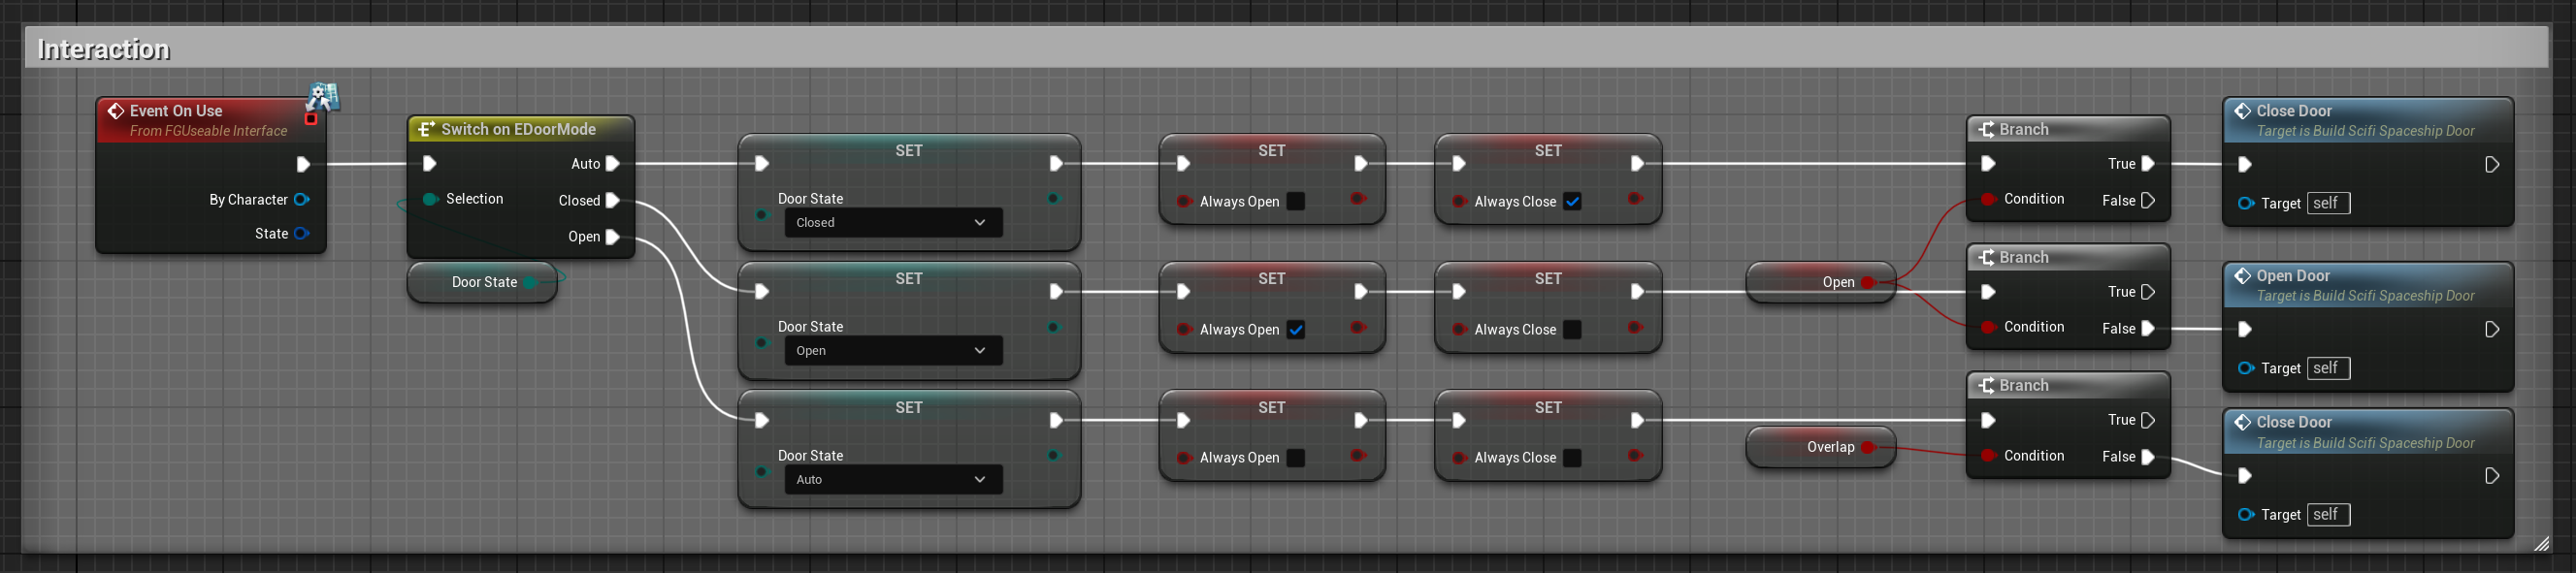Click the Condition pin on the middle Branch
Viewport: 2576px width, 573px height.
point(1988,327)
